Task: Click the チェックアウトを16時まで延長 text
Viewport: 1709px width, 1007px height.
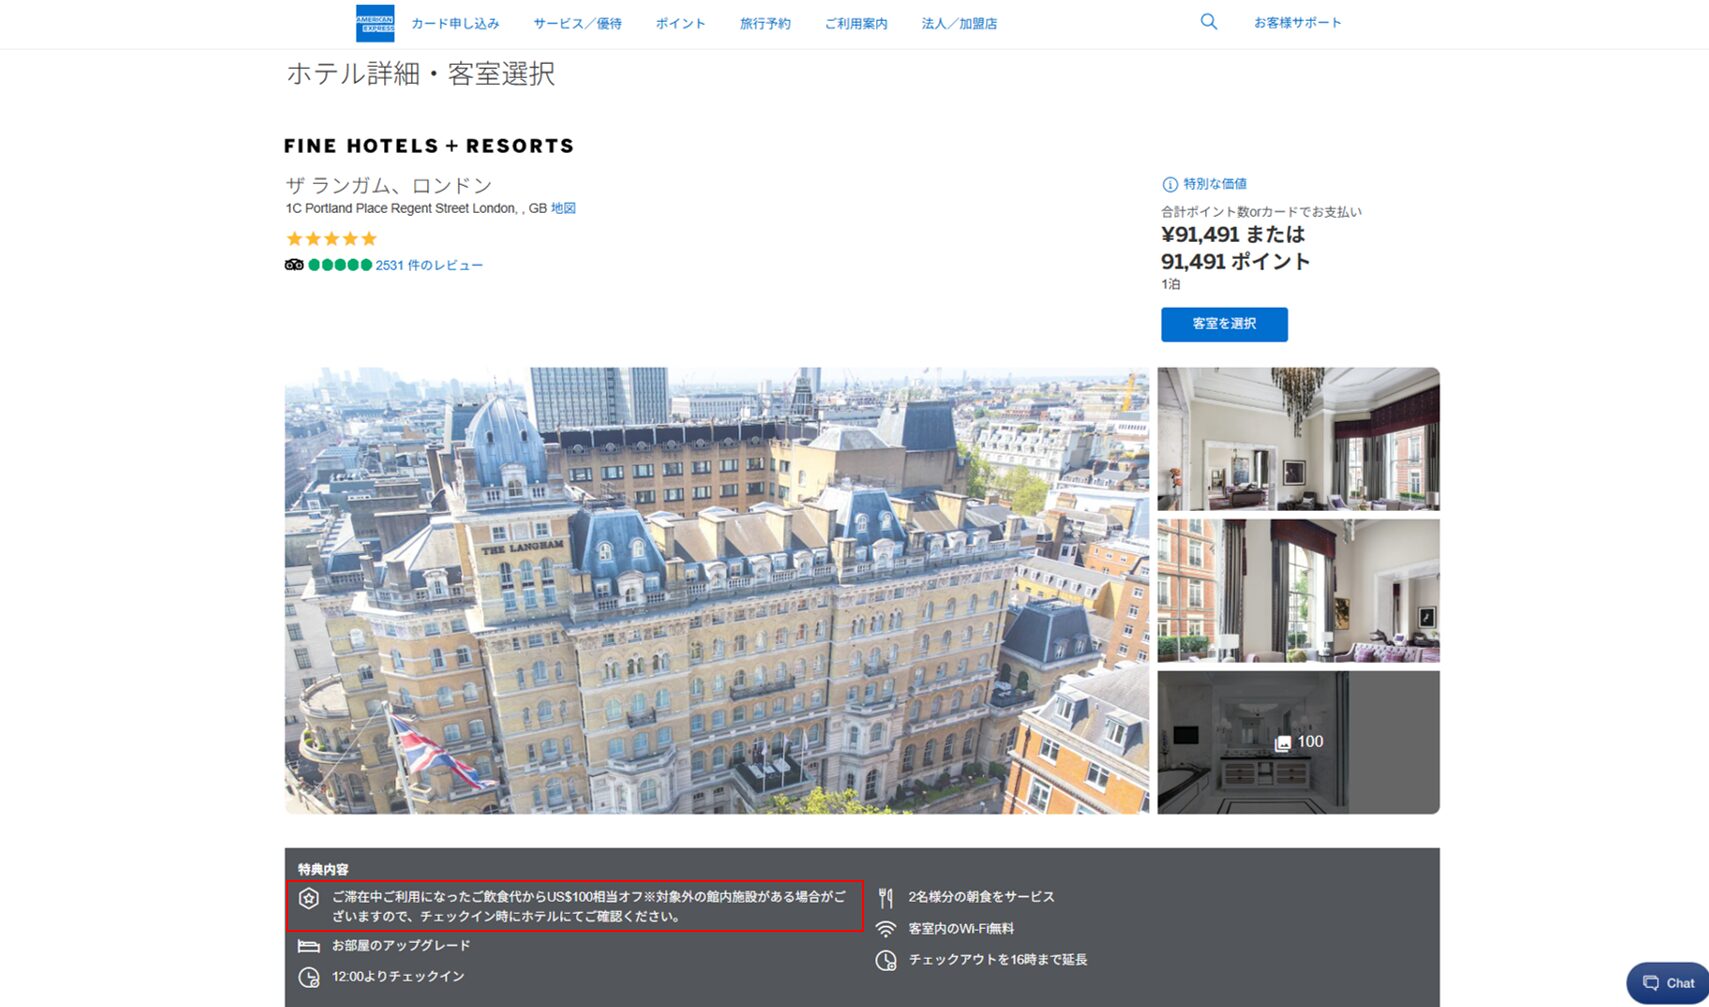Action: (x=997, y=959)
